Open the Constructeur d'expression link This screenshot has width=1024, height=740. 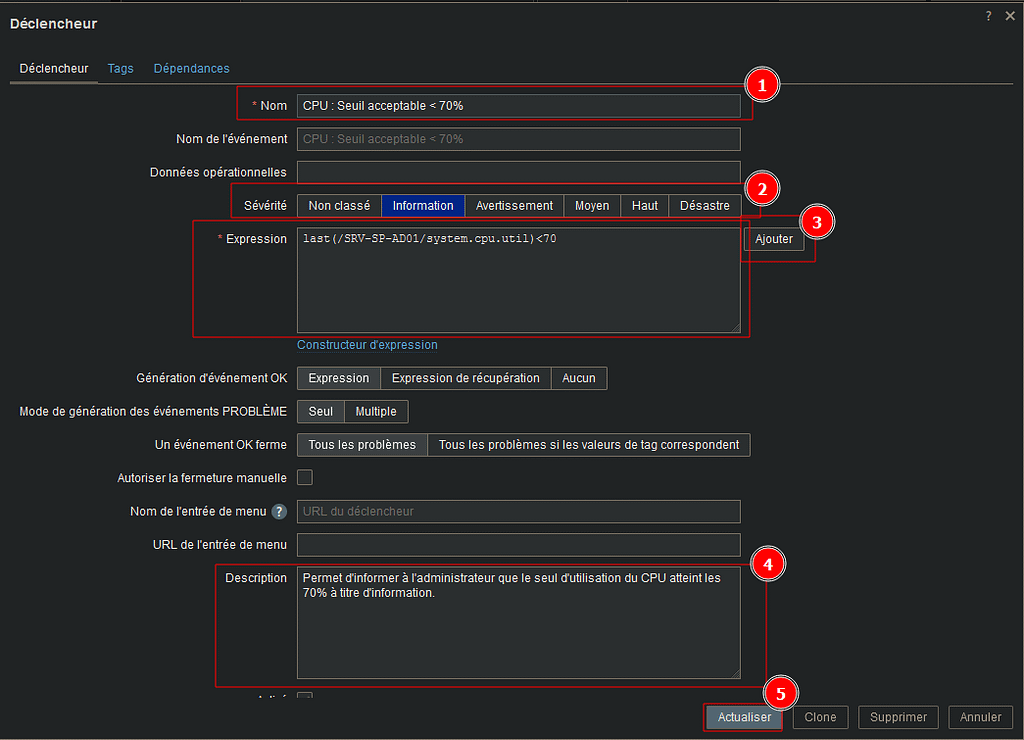tap(367, 345)
